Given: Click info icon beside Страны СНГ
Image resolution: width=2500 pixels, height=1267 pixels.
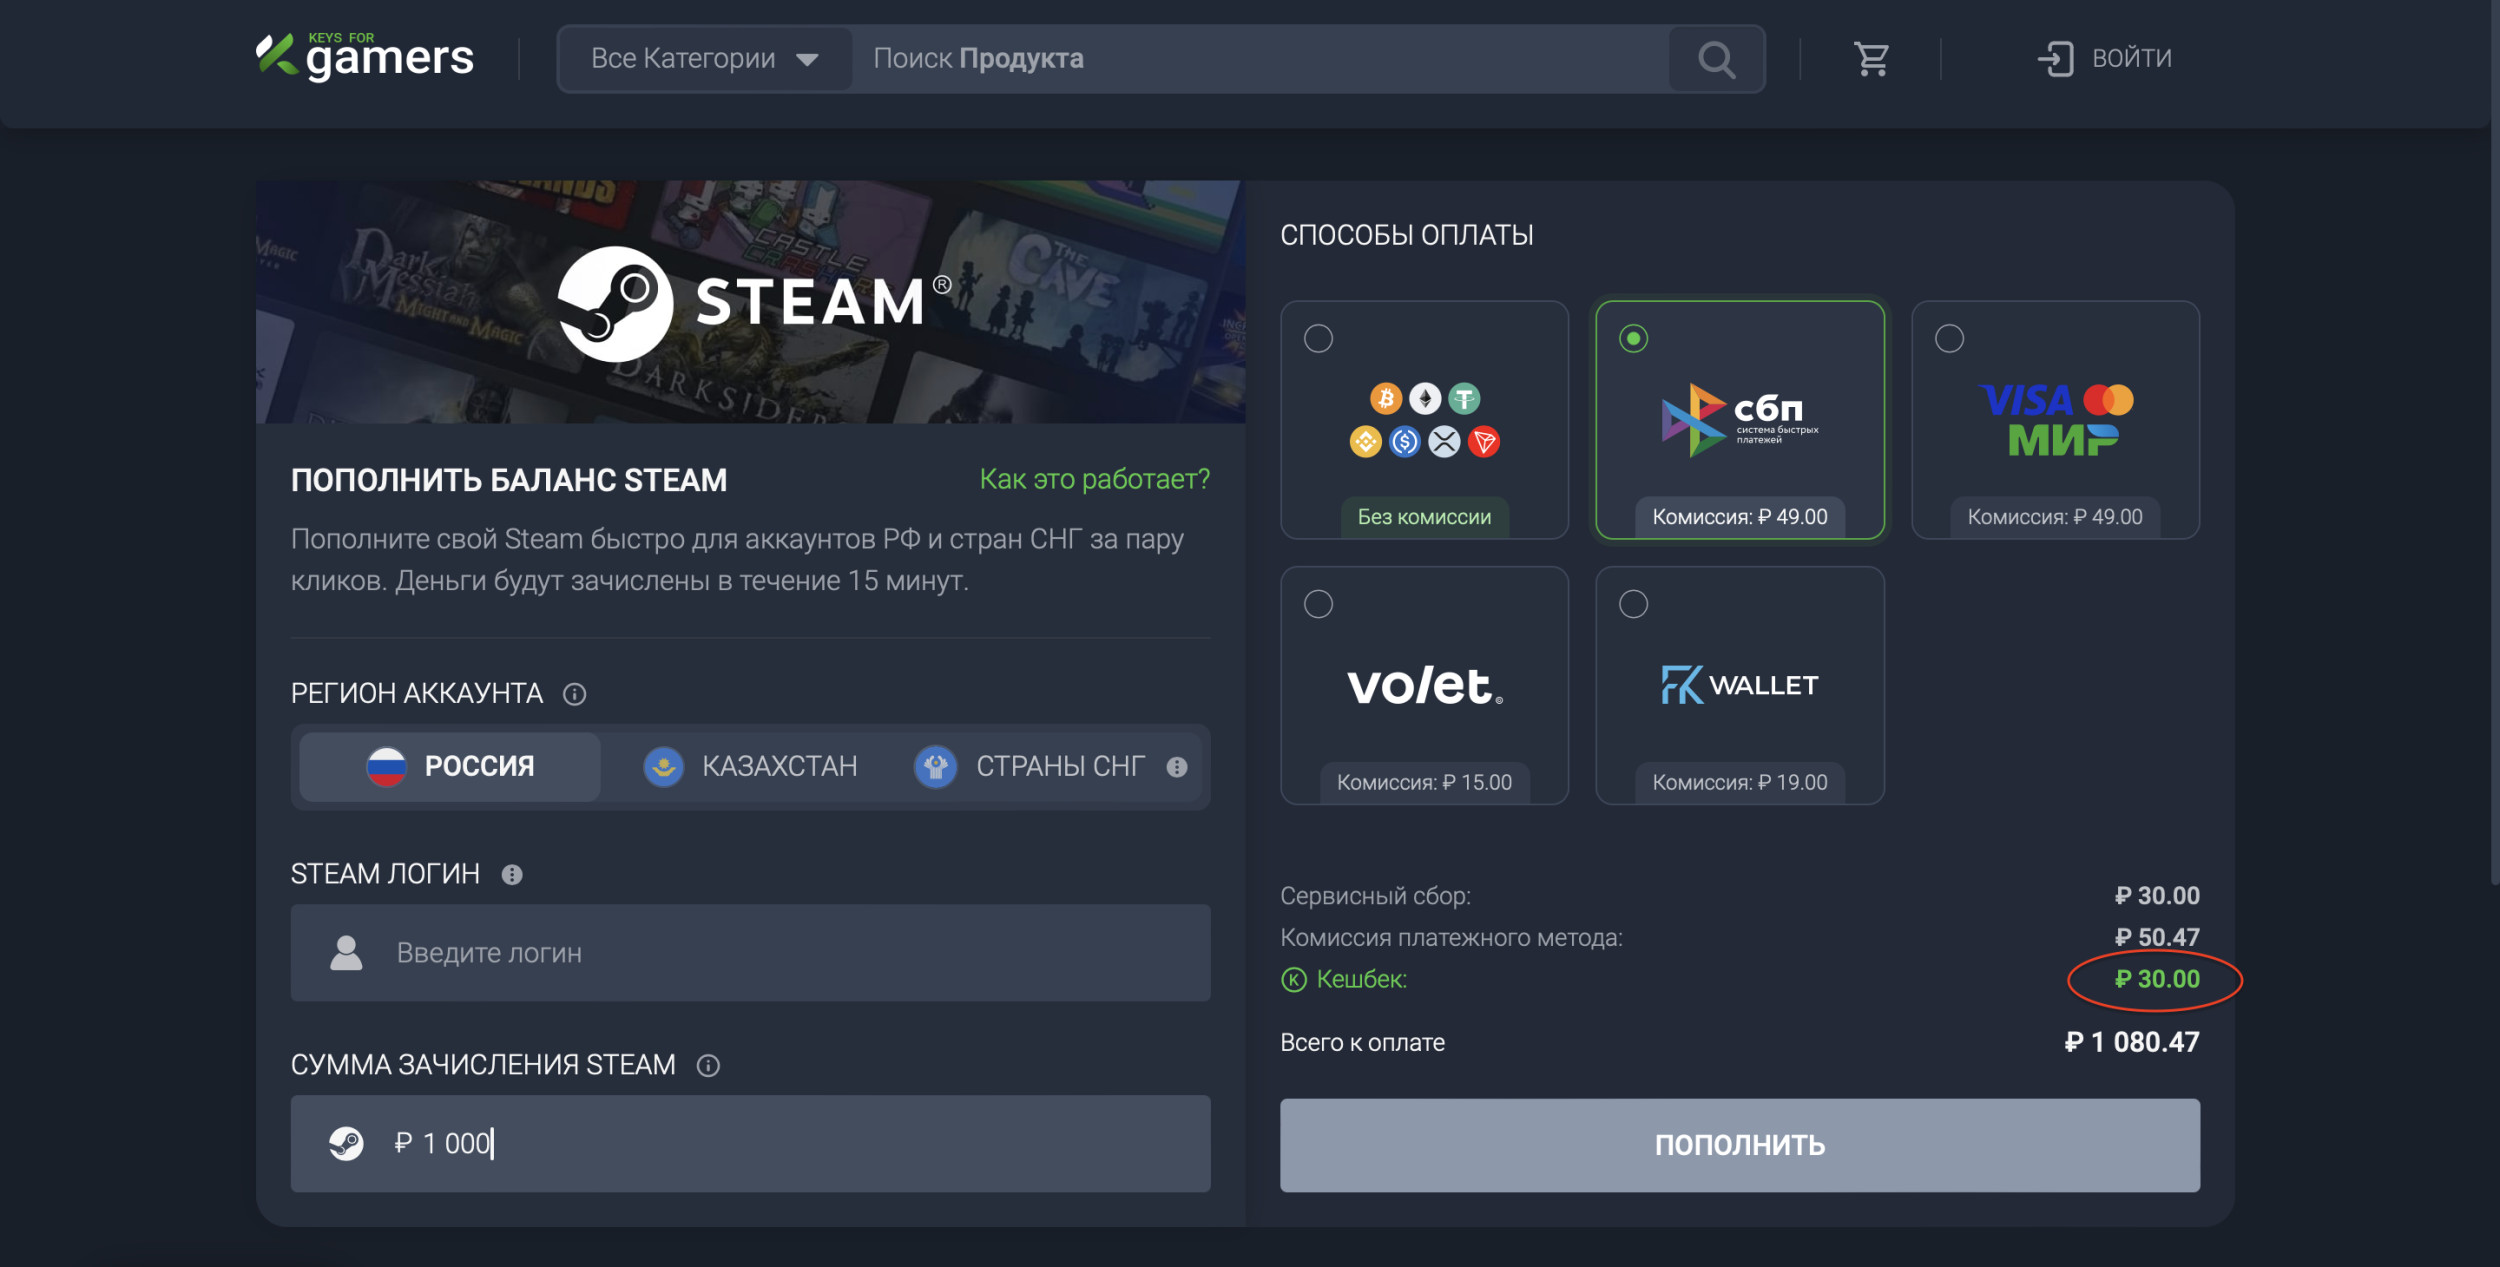Looking at the screenshot, I should click(x=1177, y=767).
